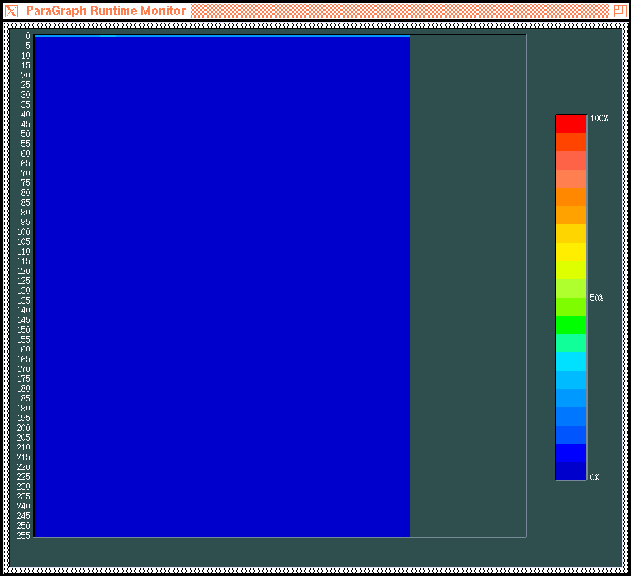Select the red 100% legend swatch
Screen dimensions: 631x576
point(570,123)
